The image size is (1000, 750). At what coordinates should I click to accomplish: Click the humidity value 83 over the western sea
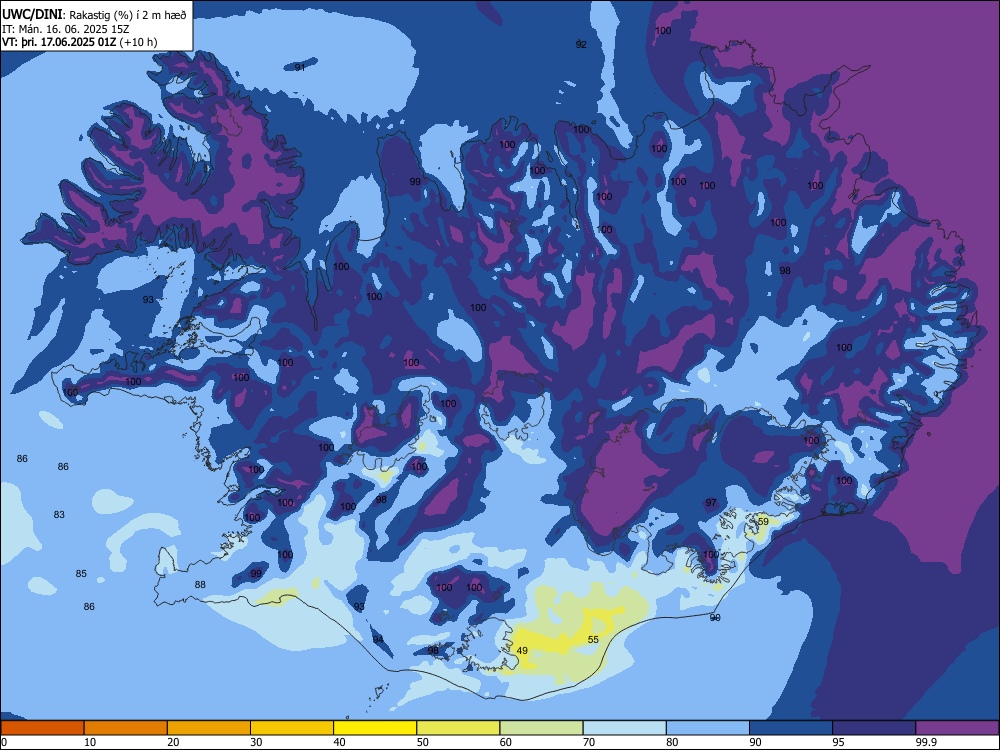(59, 514)
